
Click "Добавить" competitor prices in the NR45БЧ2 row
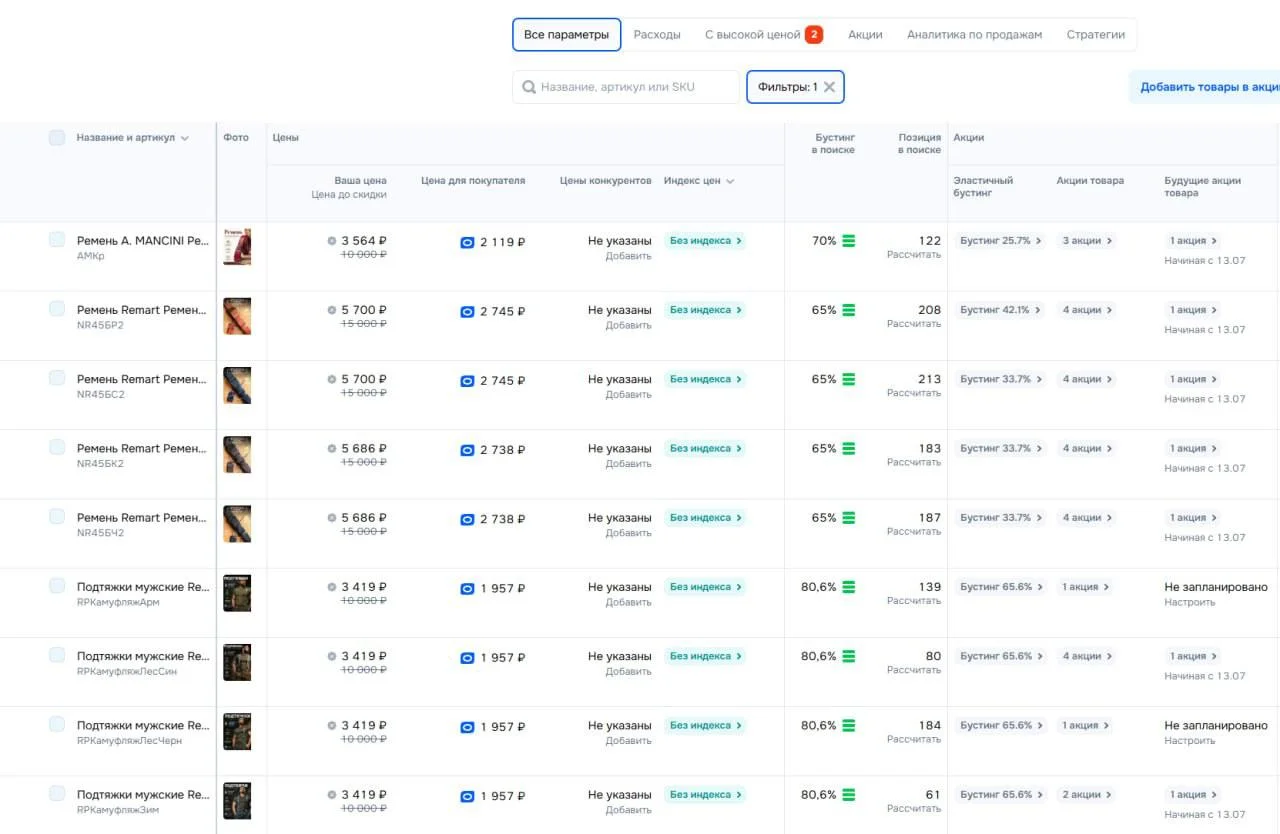point(628,533)
